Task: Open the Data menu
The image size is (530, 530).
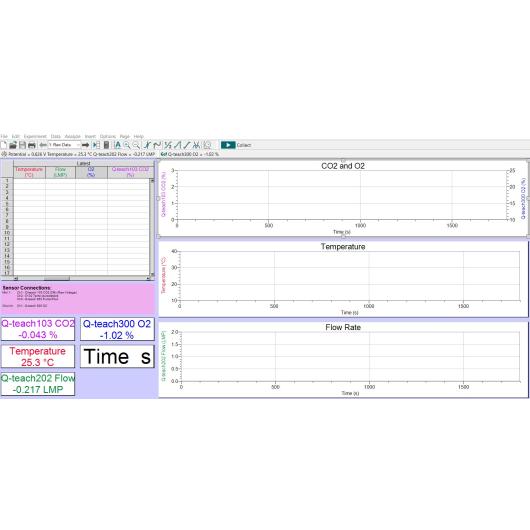Action: 55,136
